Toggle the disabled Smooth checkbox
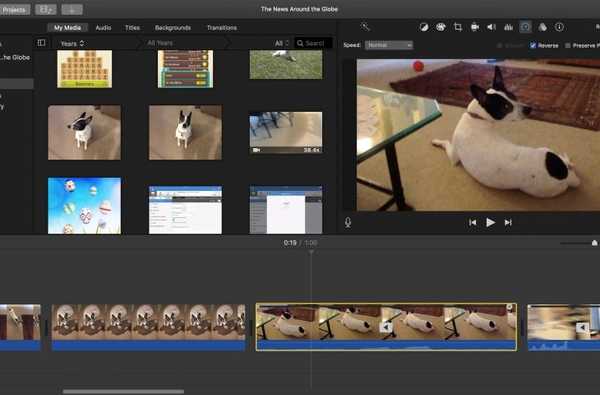Screen dimensions: 600x395 point(499,46)
